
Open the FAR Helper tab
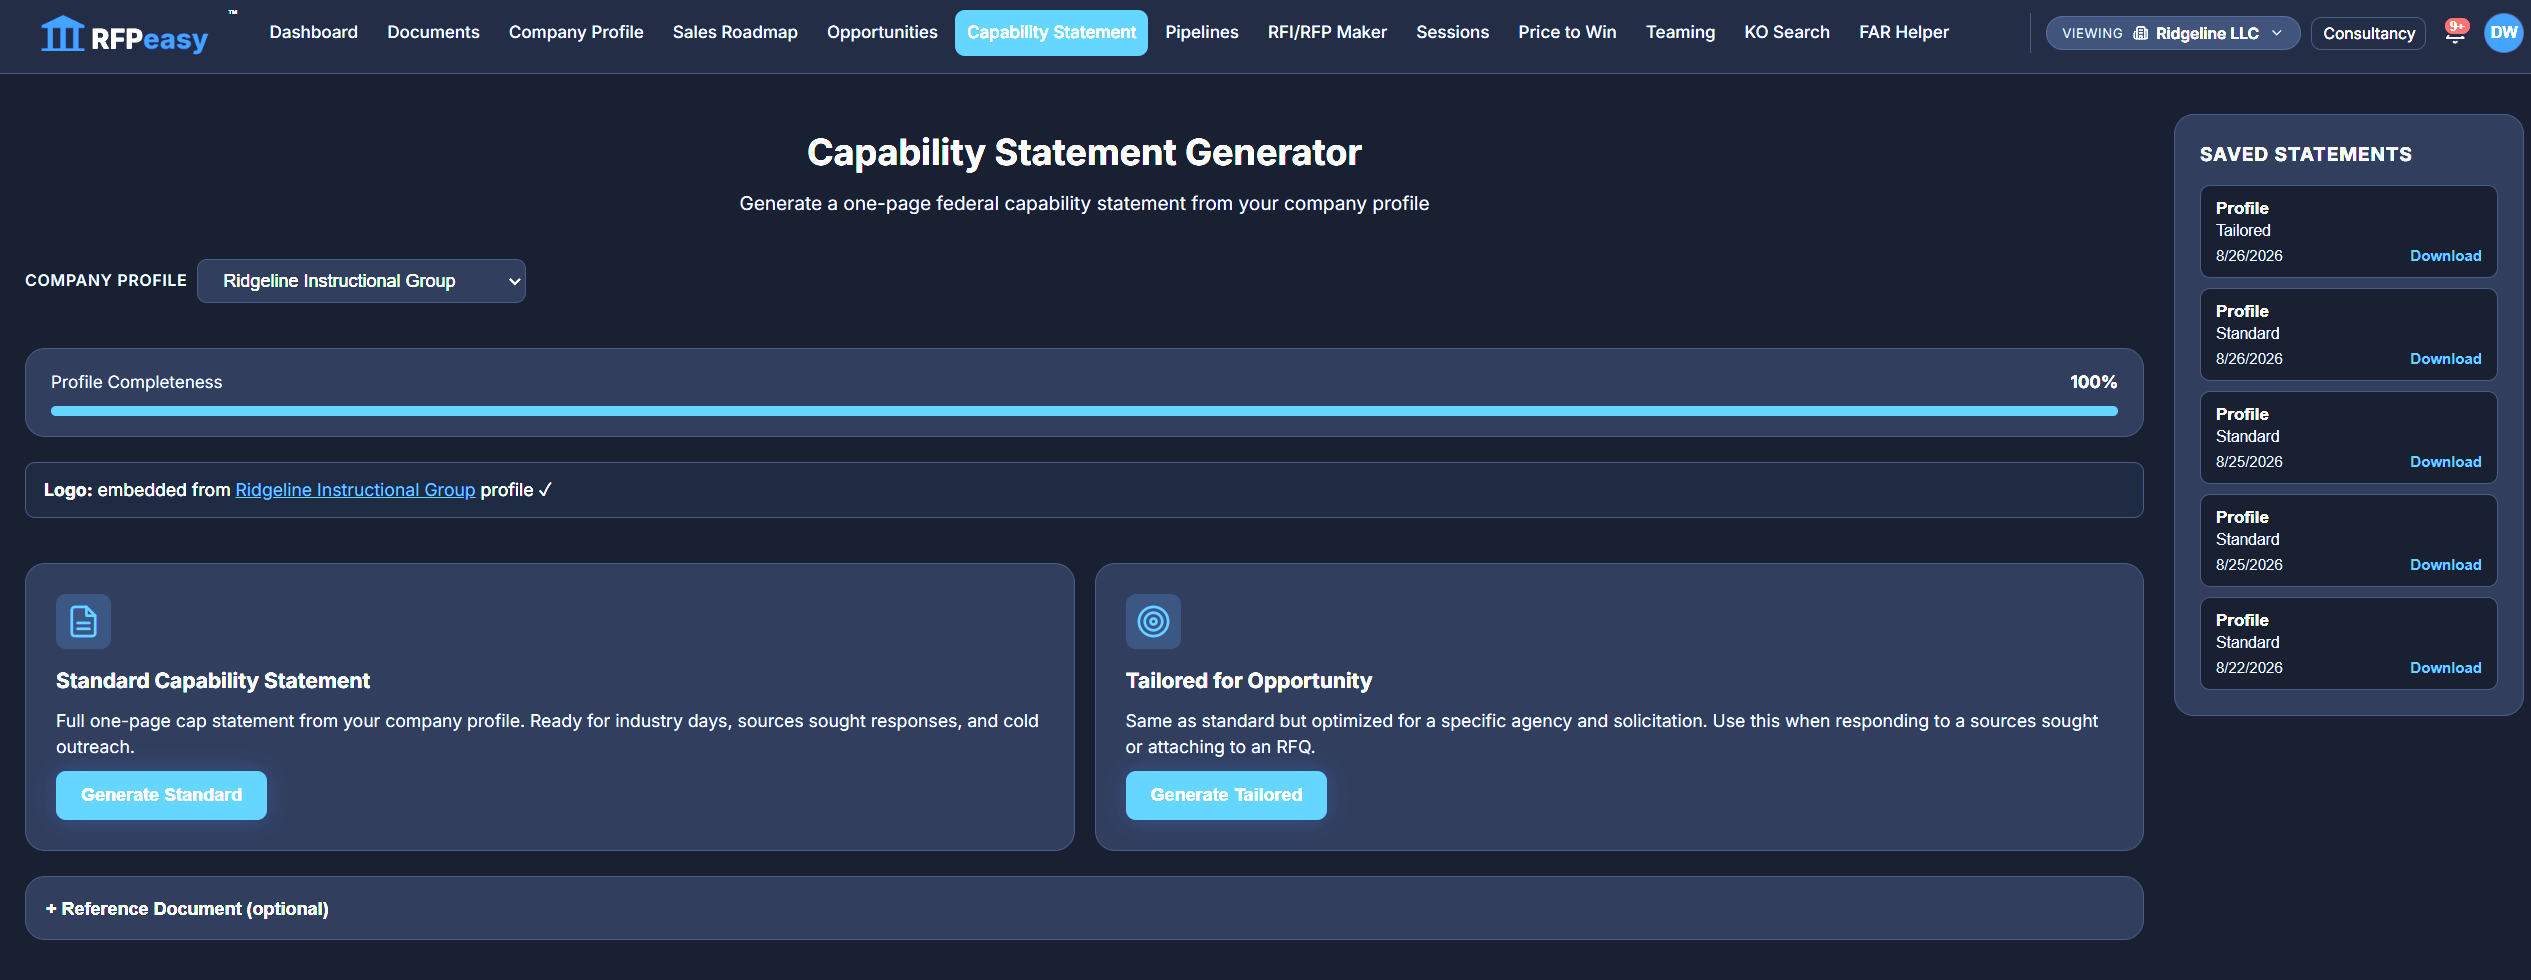(x=1904, y=32)
